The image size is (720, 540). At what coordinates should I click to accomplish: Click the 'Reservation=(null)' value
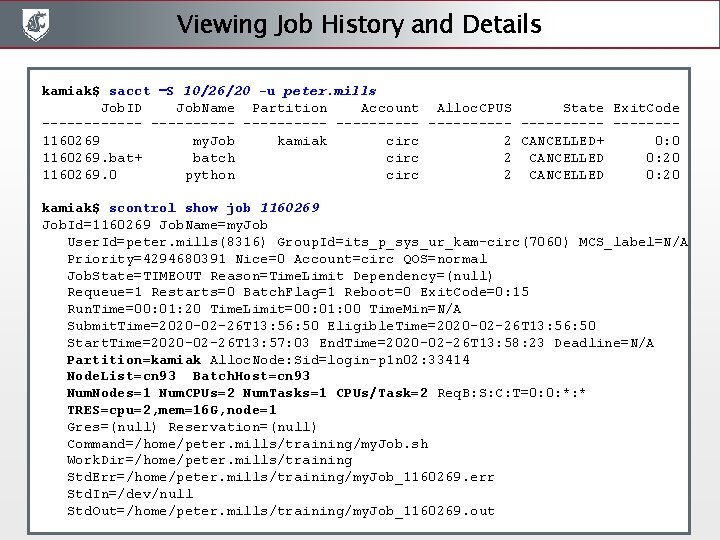[242, 427]
